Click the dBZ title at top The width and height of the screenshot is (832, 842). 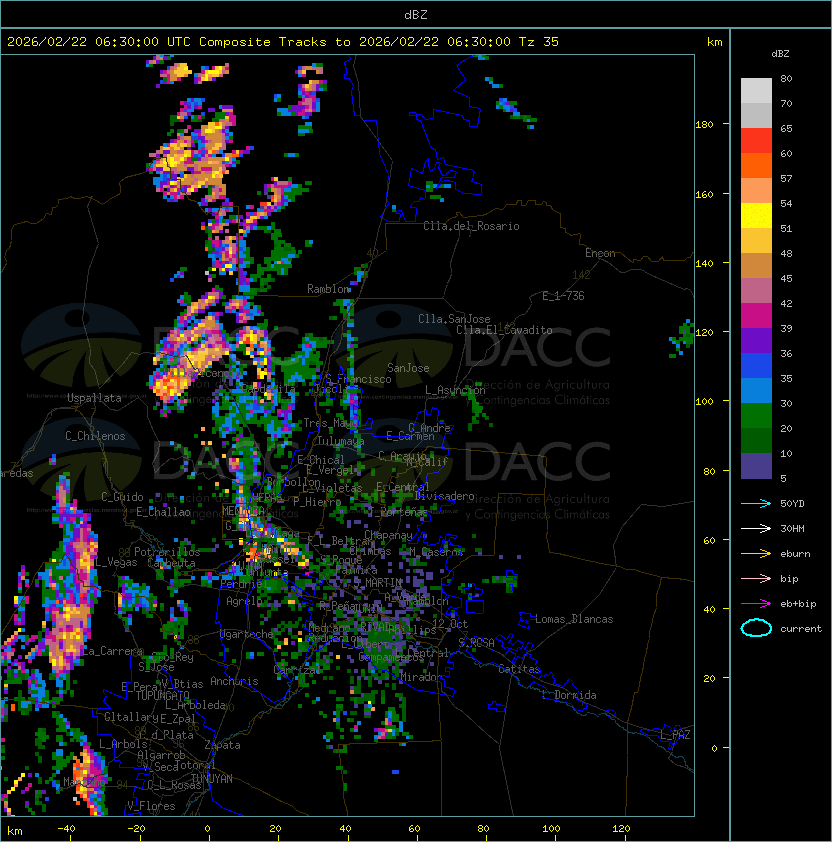[x=416, y=15]
